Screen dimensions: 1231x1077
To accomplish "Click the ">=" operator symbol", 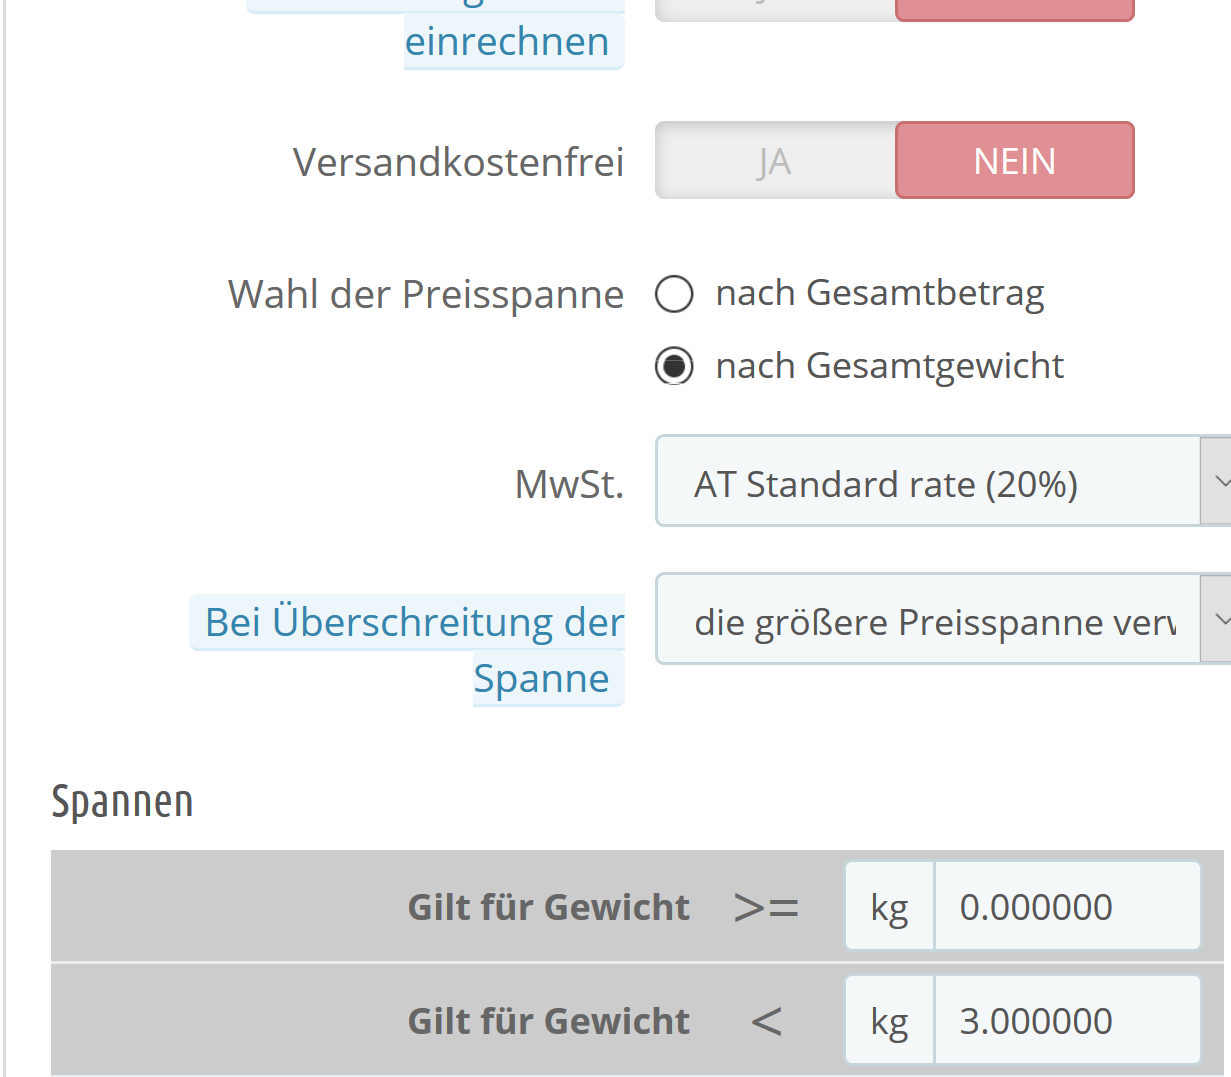I will point(766,908).
